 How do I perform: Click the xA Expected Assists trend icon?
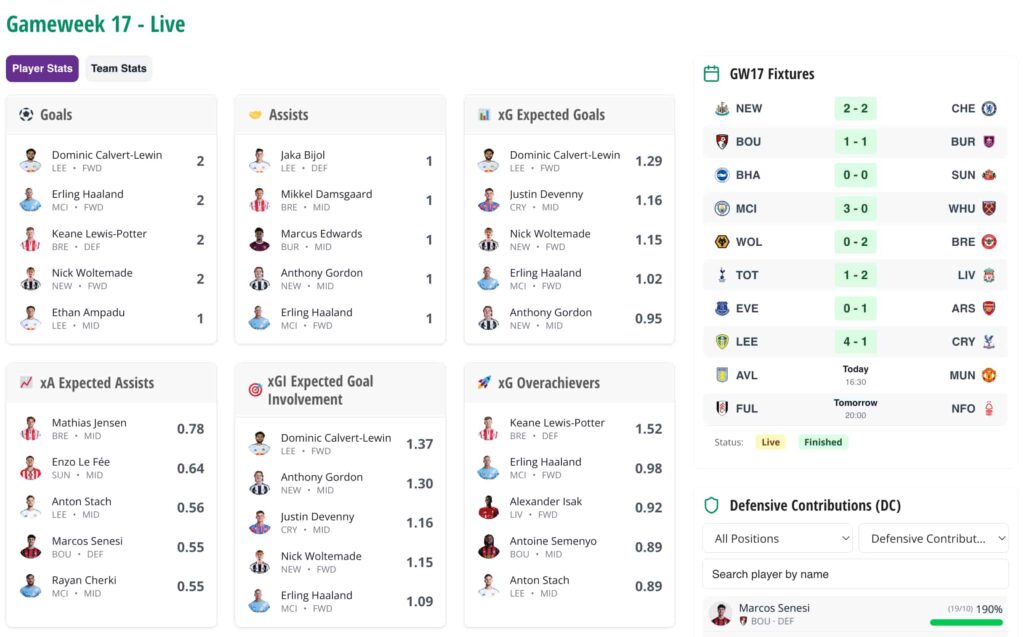click(26, 383)
